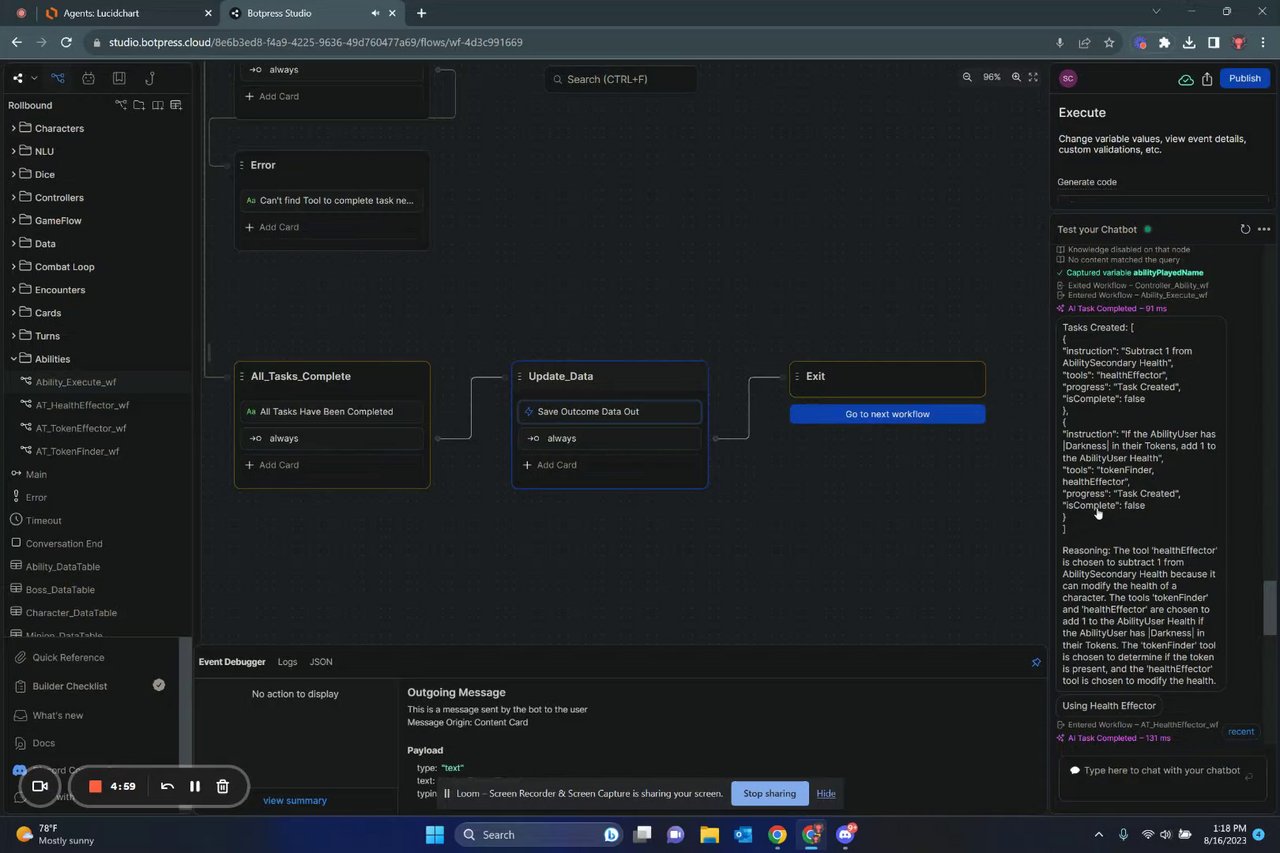Switch to the Logs tab

tap(287, 662)
